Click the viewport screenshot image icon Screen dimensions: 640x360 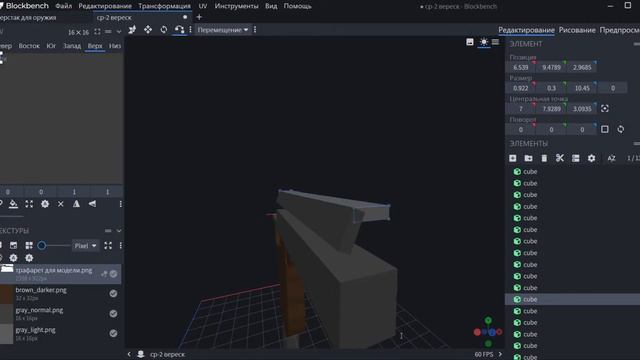[470, 42]
